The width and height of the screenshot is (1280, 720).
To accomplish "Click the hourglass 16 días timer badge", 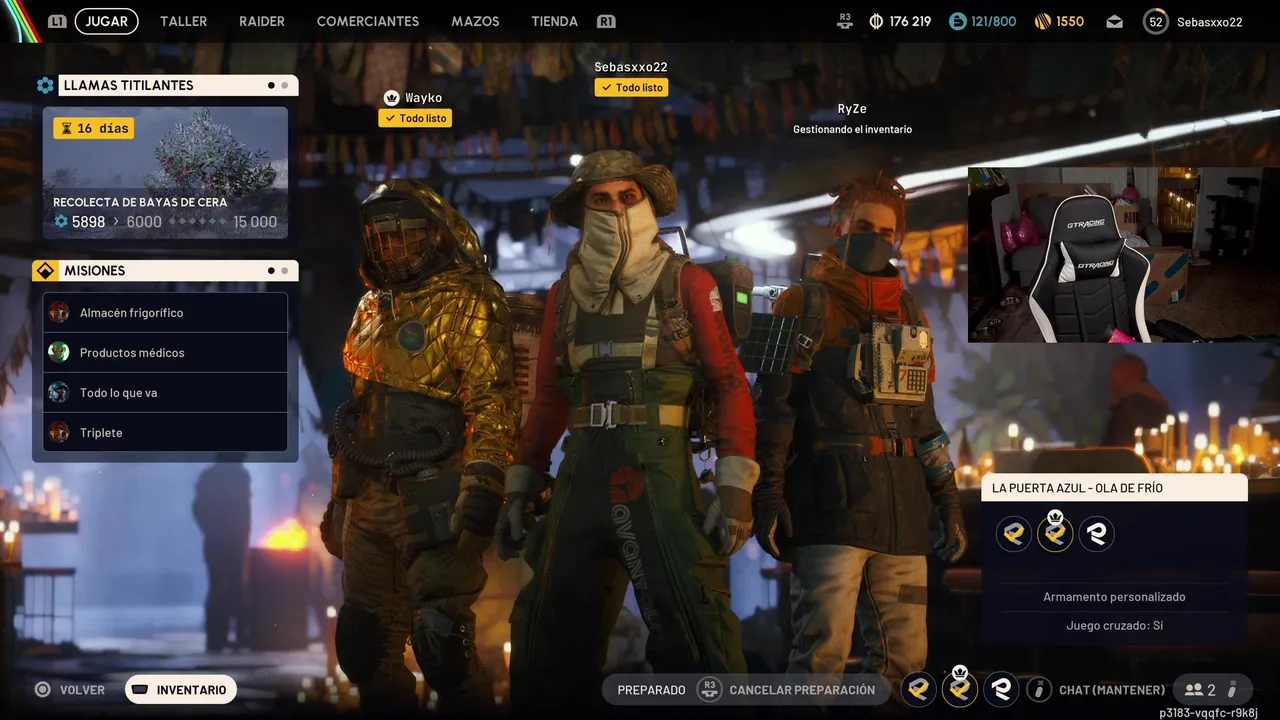I will 93,128.
